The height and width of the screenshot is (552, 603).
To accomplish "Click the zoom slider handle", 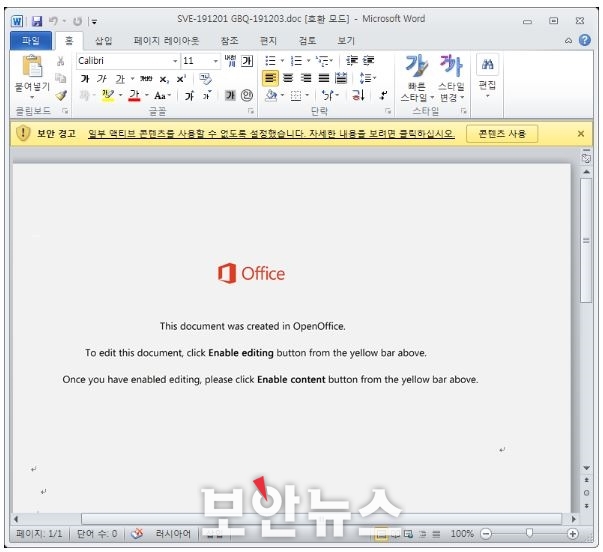I will click(x=530, y=533).
